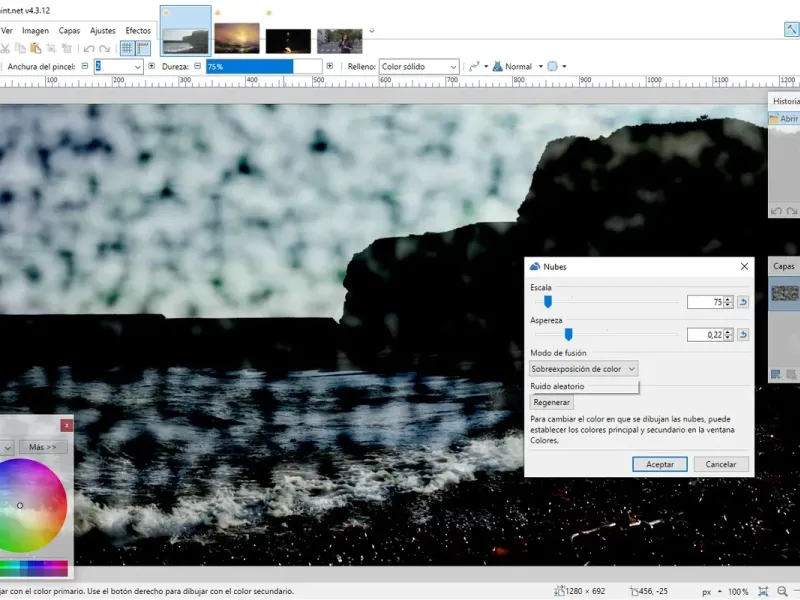The image size is (800, 600).
Task: Click the selection clipping mode icon
Action: click(x=552, y=66)
